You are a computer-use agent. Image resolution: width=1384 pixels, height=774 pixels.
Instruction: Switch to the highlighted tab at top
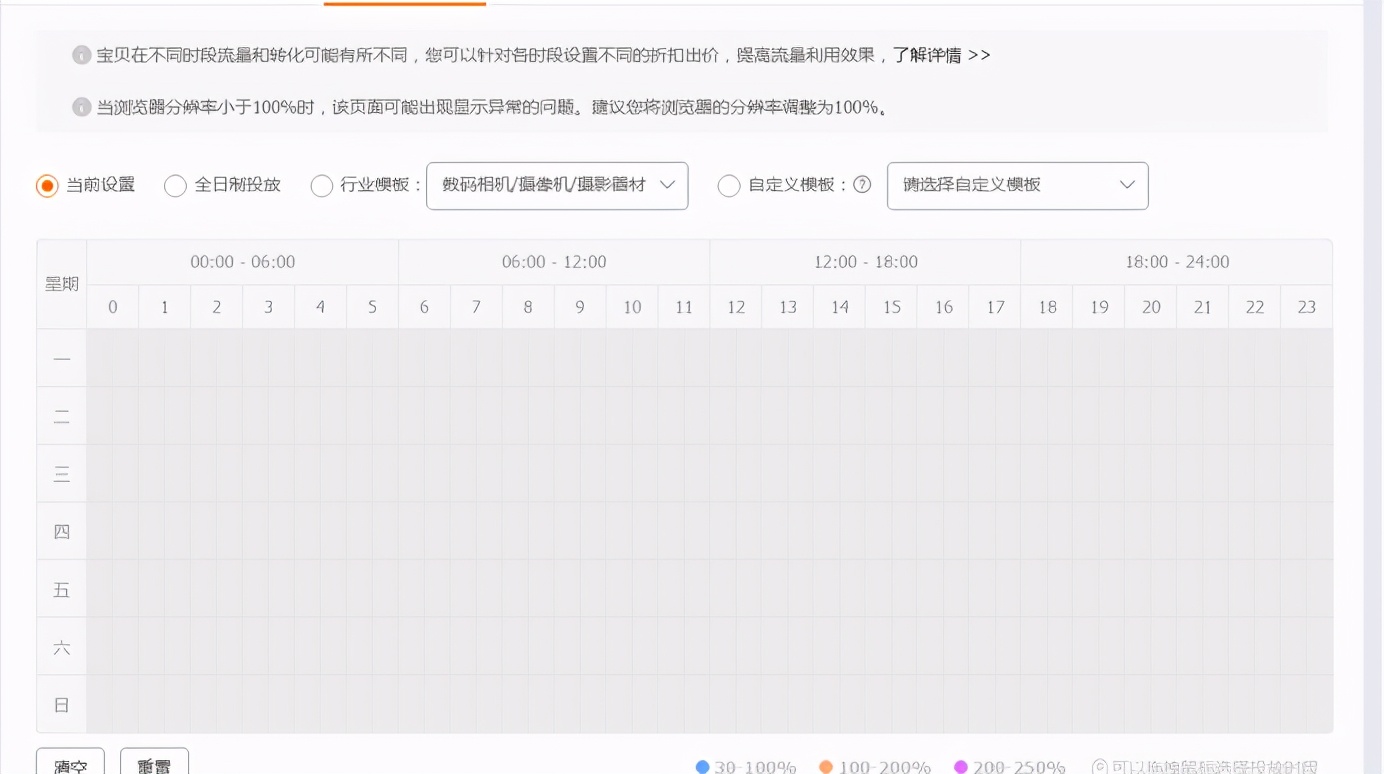tap(404, 5)
